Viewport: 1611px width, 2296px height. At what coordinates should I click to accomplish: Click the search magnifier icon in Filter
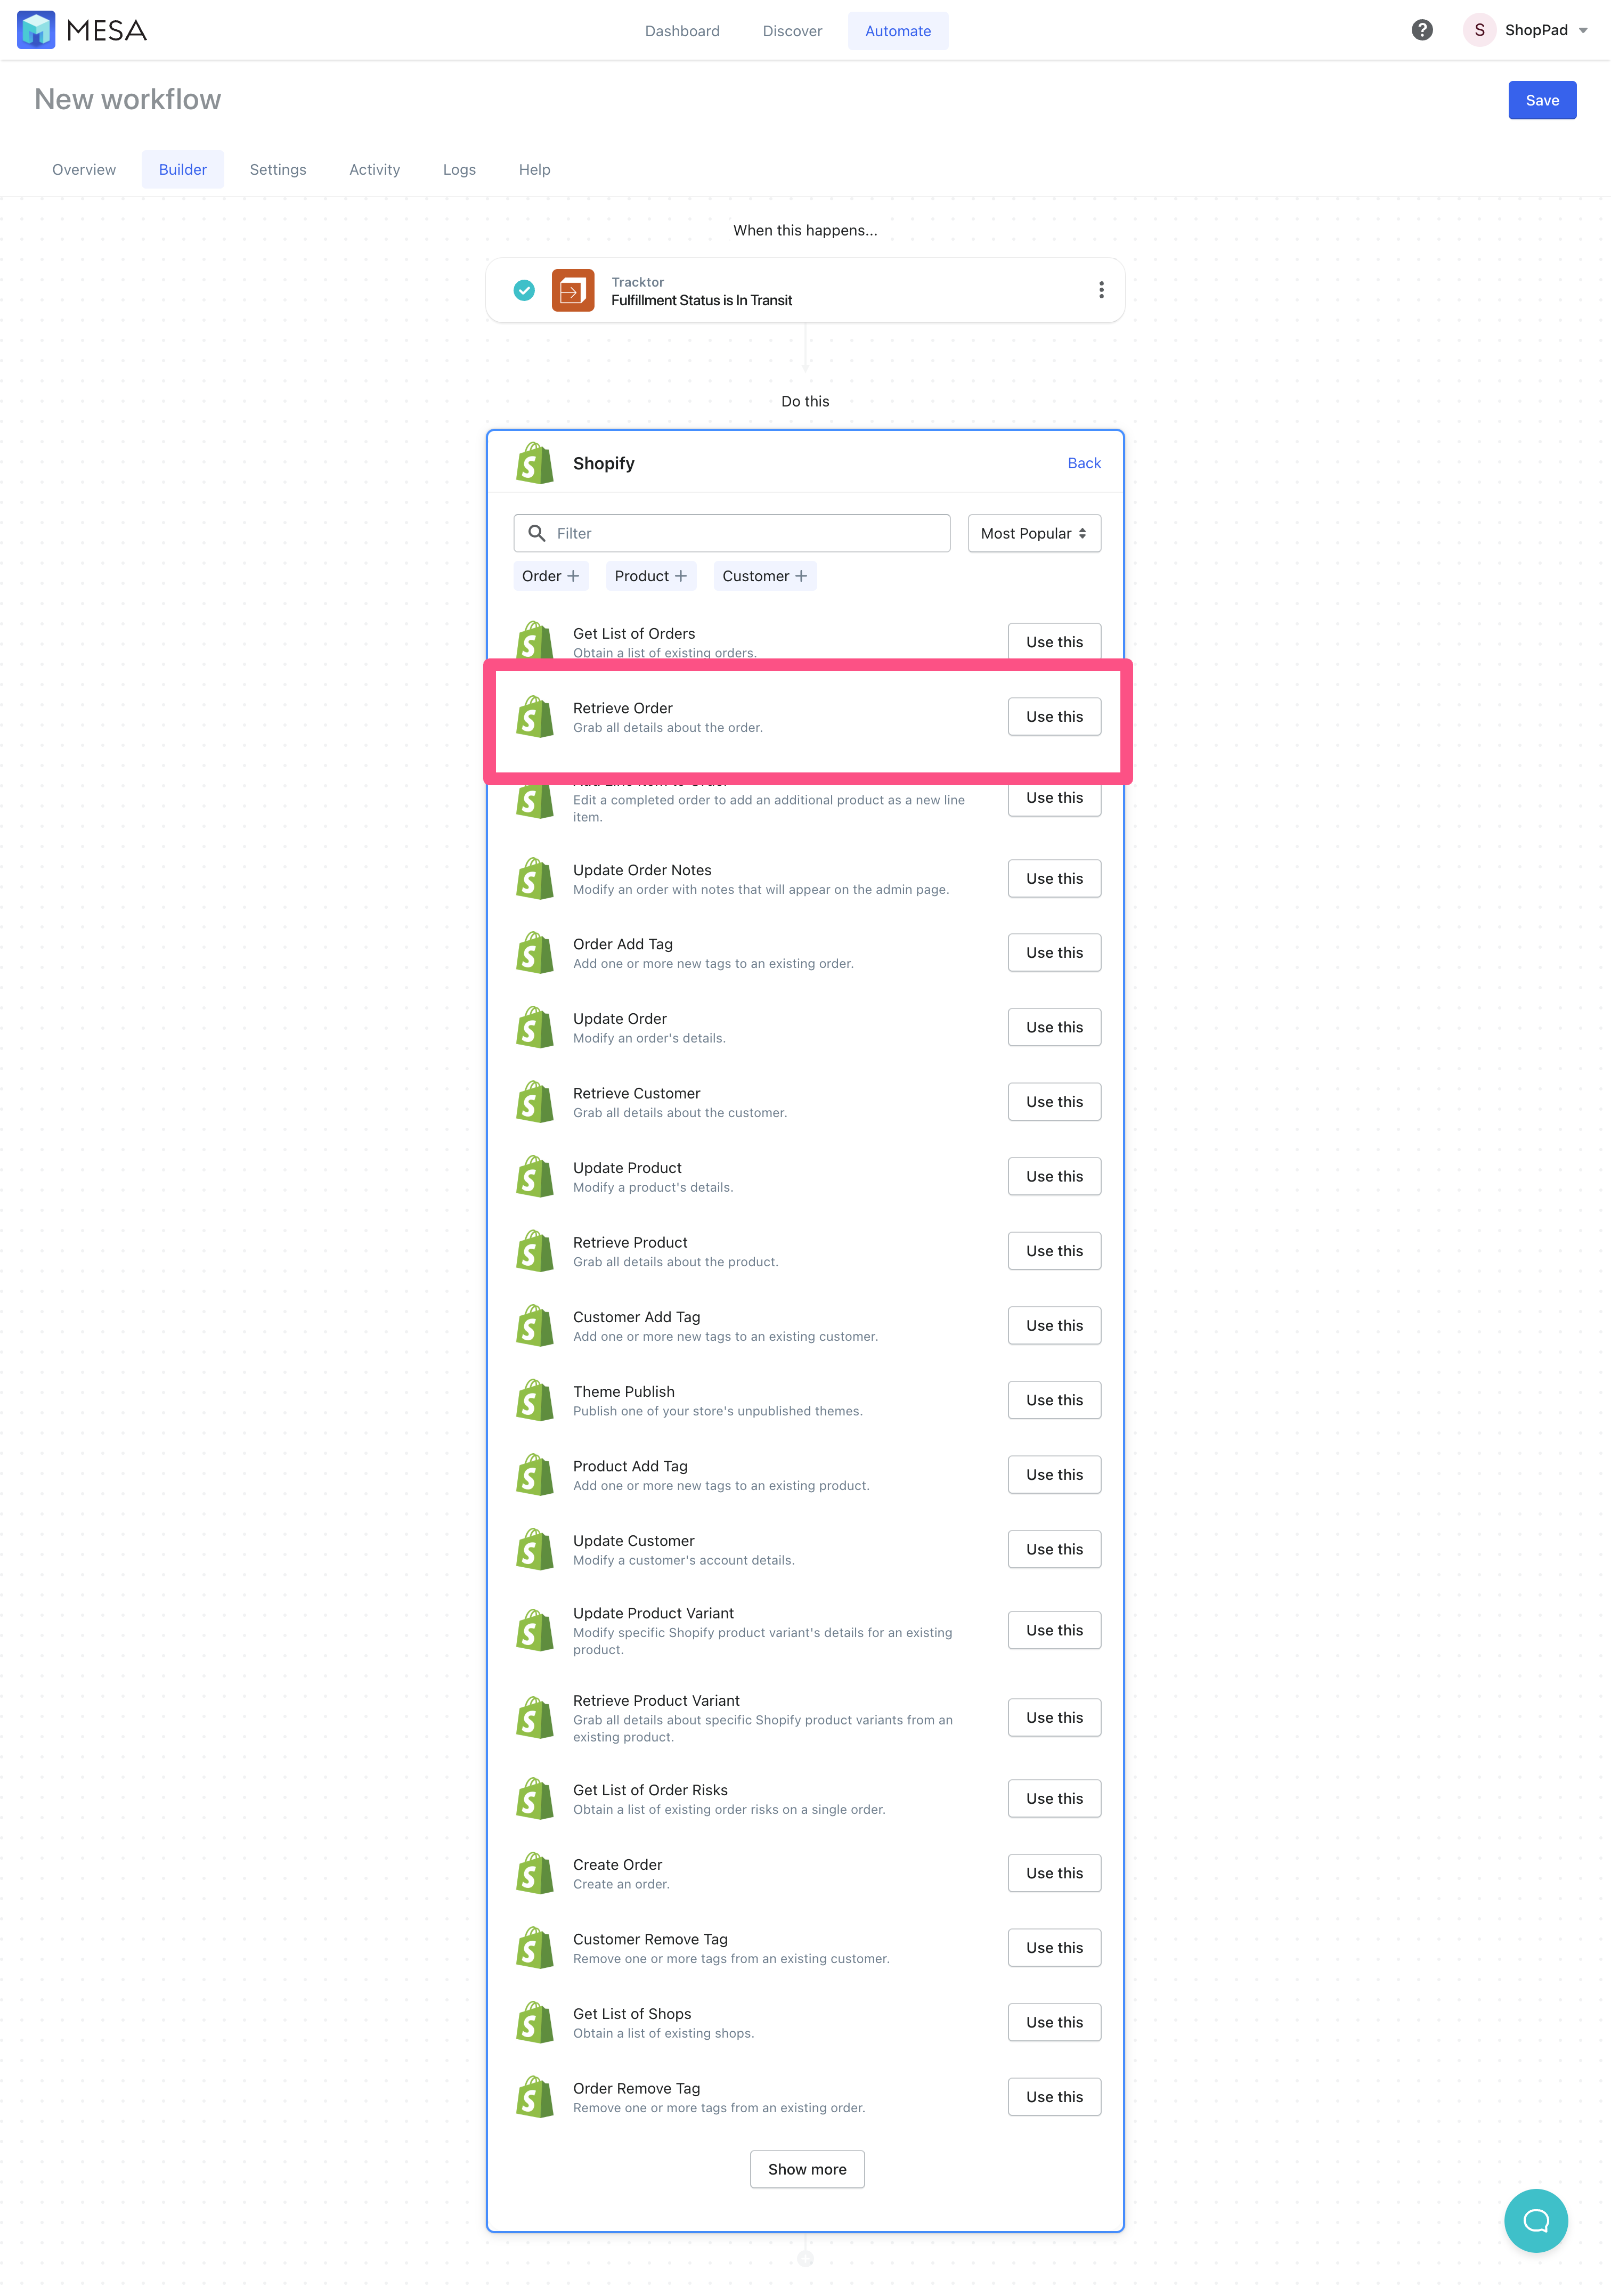click(x=537, y=533)
